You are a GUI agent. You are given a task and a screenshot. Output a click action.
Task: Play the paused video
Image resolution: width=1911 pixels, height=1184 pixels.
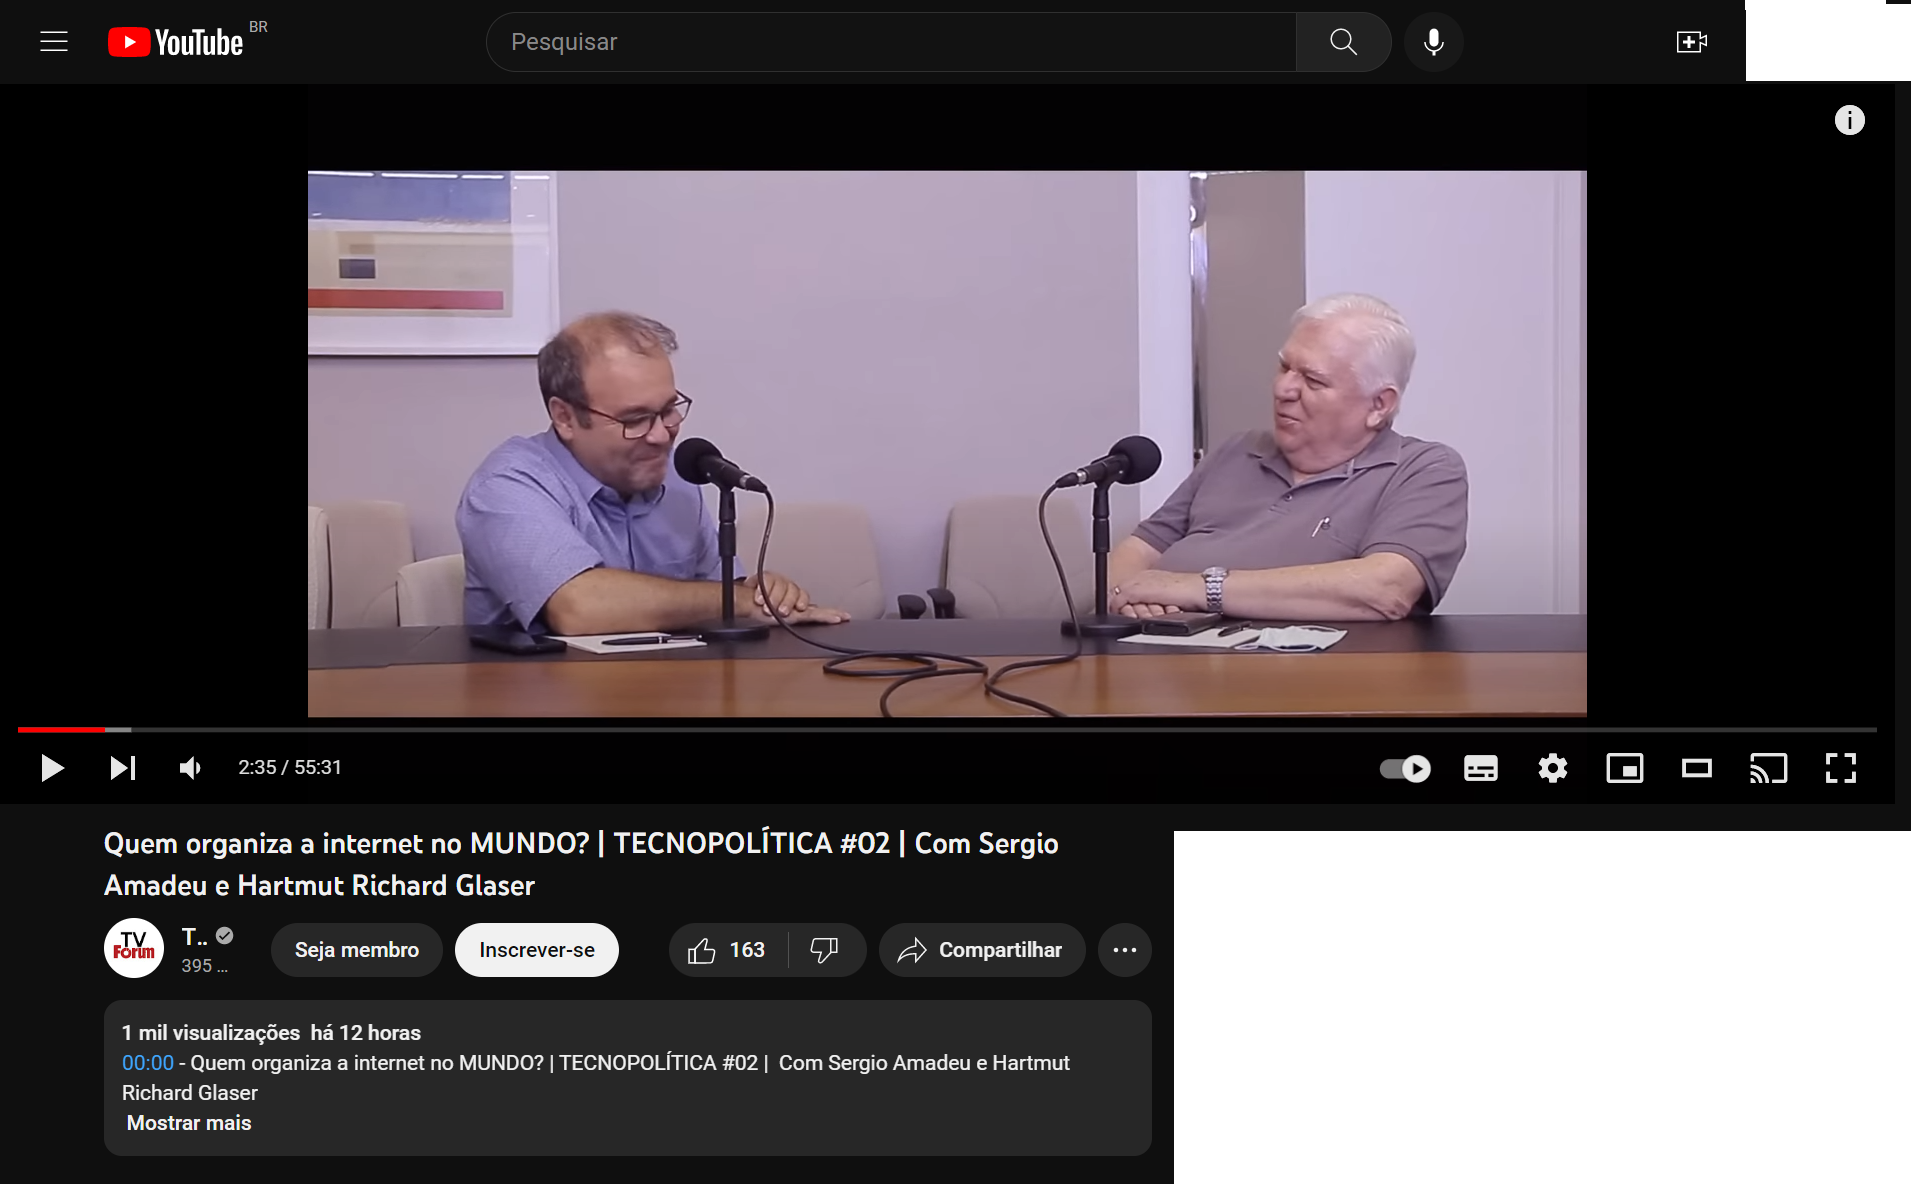[x=52, y=768]
